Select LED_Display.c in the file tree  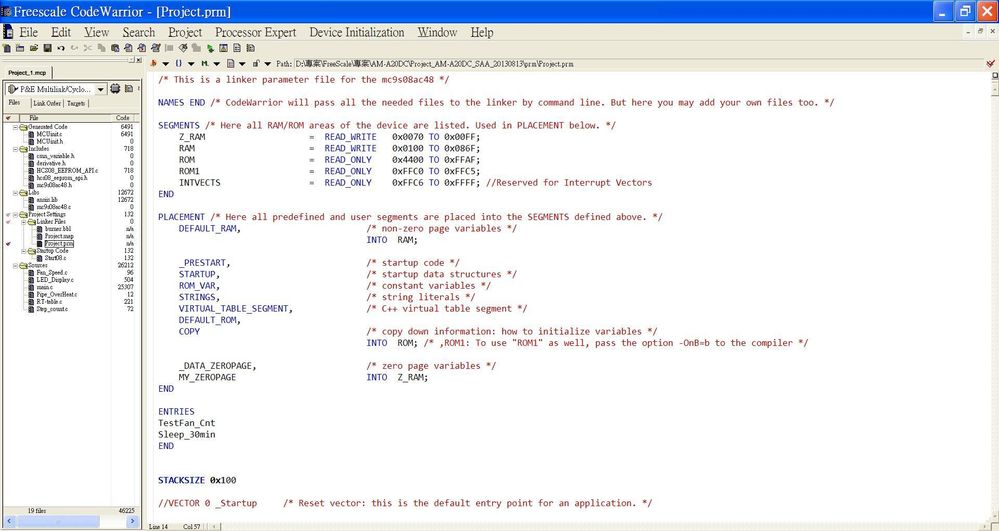(x=55, y=280)
